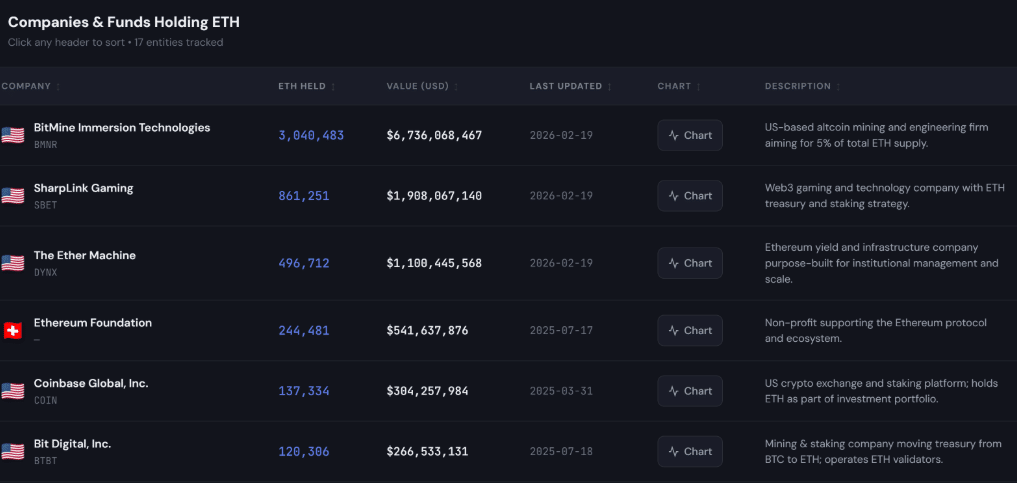1017x483 pixels.
Task: Sort by the Last Updated column header
Action: (x=566, y=86)
